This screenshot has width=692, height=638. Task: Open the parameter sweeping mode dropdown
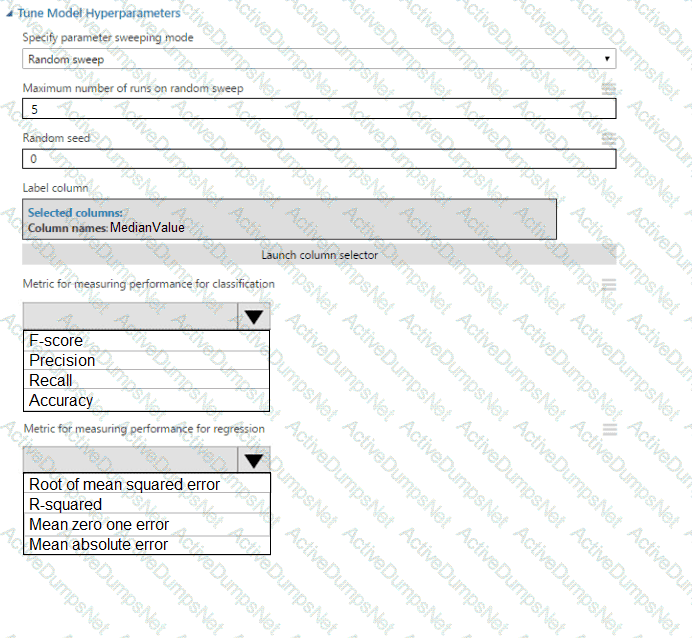pos(319,59)
